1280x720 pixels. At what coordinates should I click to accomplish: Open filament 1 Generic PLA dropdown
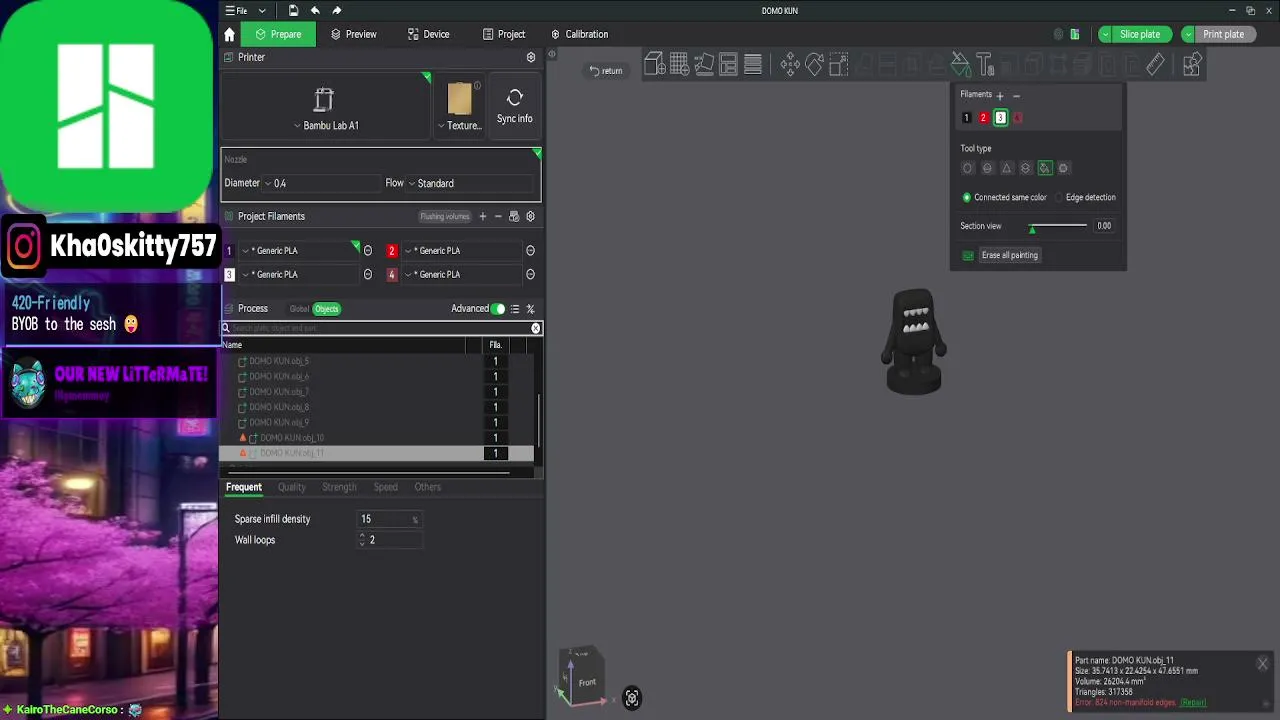point(298,251)
